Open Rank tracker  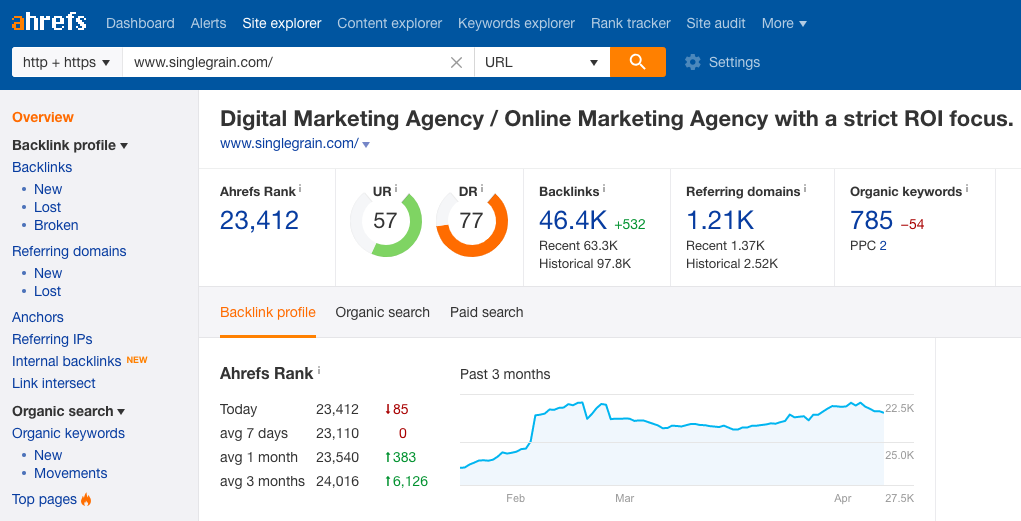tap(630, 23)
